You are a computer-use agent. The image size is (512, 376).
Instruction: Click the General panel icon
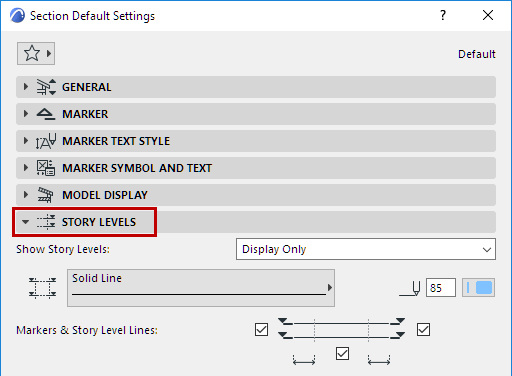46,87
